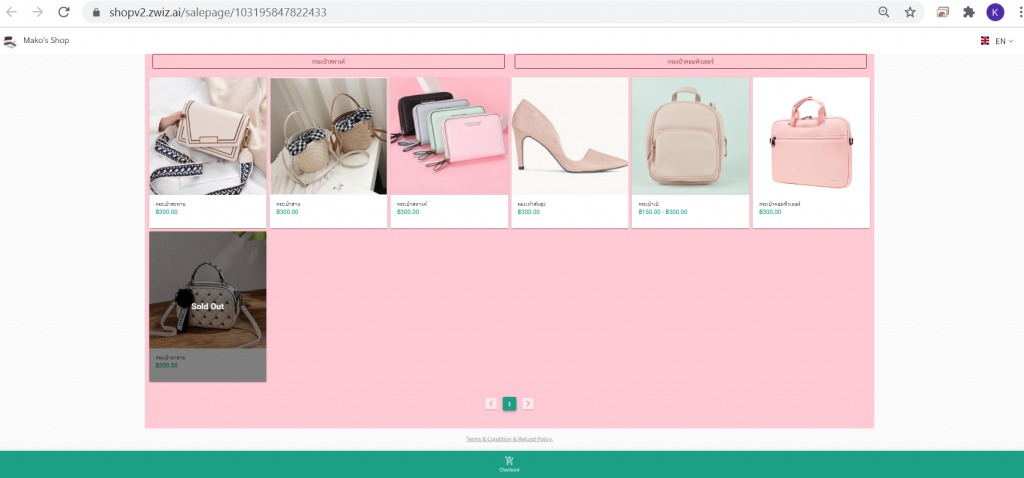The height and width of the screenshot is (478, 1024).
Task: Click the product name under the pink laptop bag
Action: tap(780, 204)
